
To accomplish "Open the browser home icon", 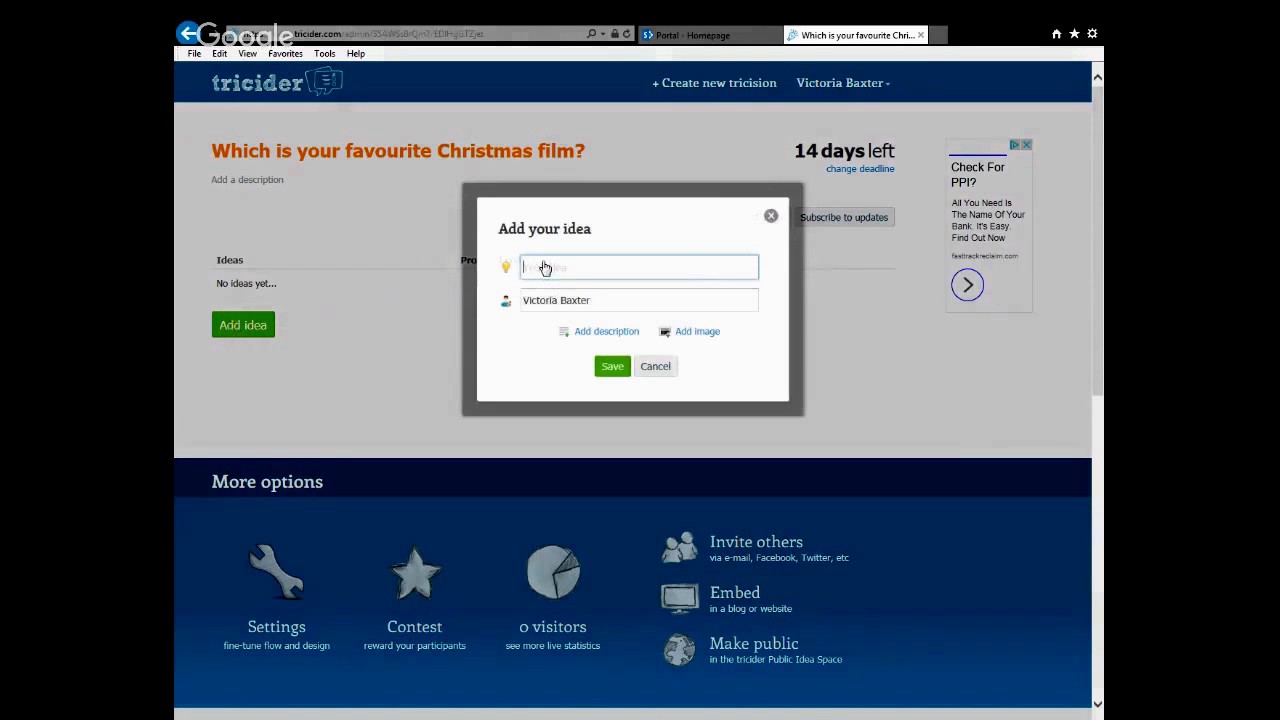I will [1056, 34].
